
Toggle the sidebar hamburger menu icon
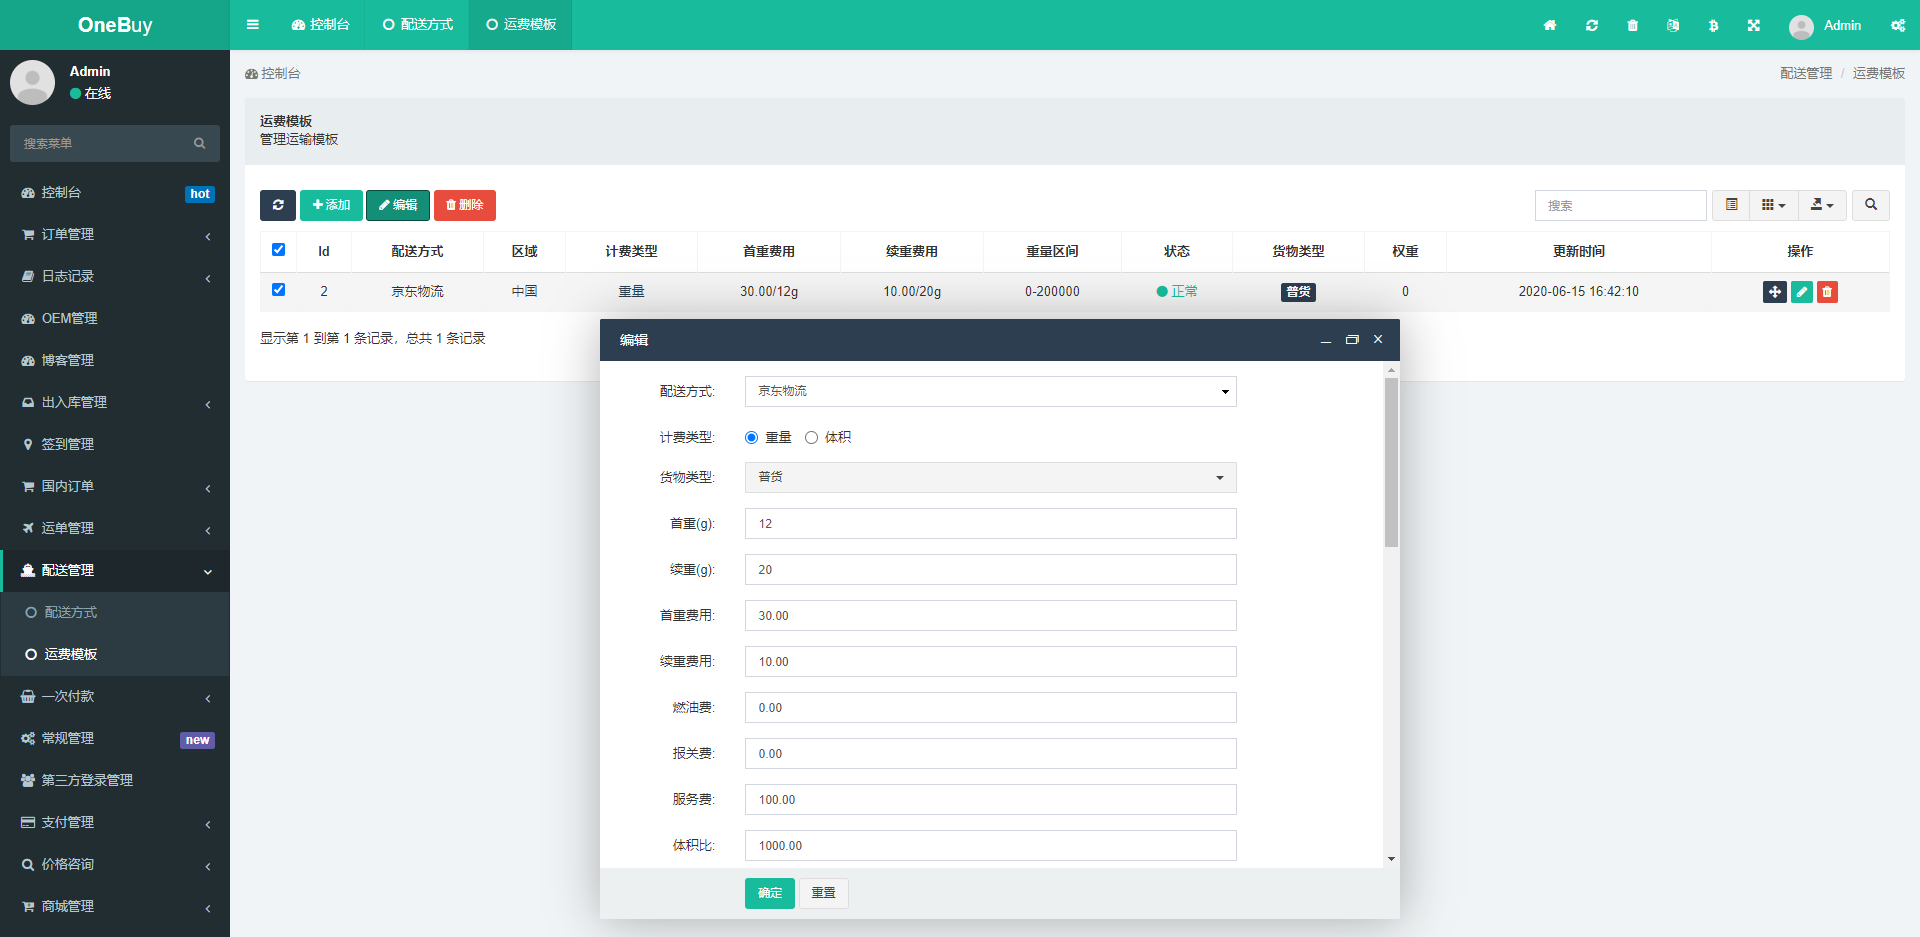pyautogui.click(x=253, y=25)
